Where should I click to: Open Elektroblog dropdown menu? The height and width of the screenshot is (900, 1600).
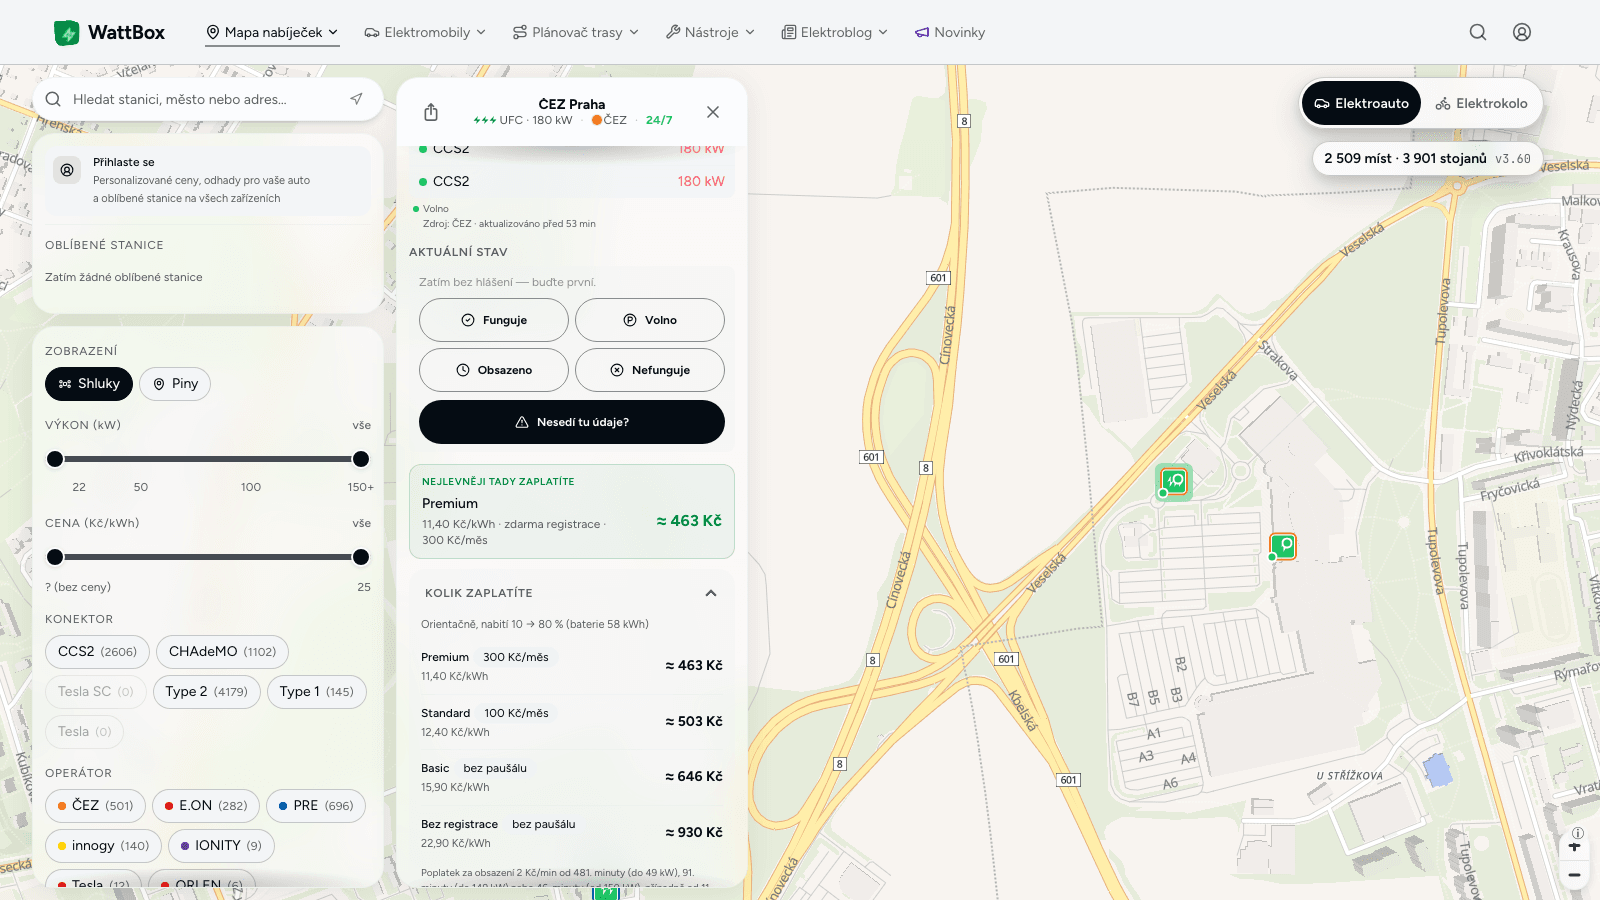click(x=834, y=32)
